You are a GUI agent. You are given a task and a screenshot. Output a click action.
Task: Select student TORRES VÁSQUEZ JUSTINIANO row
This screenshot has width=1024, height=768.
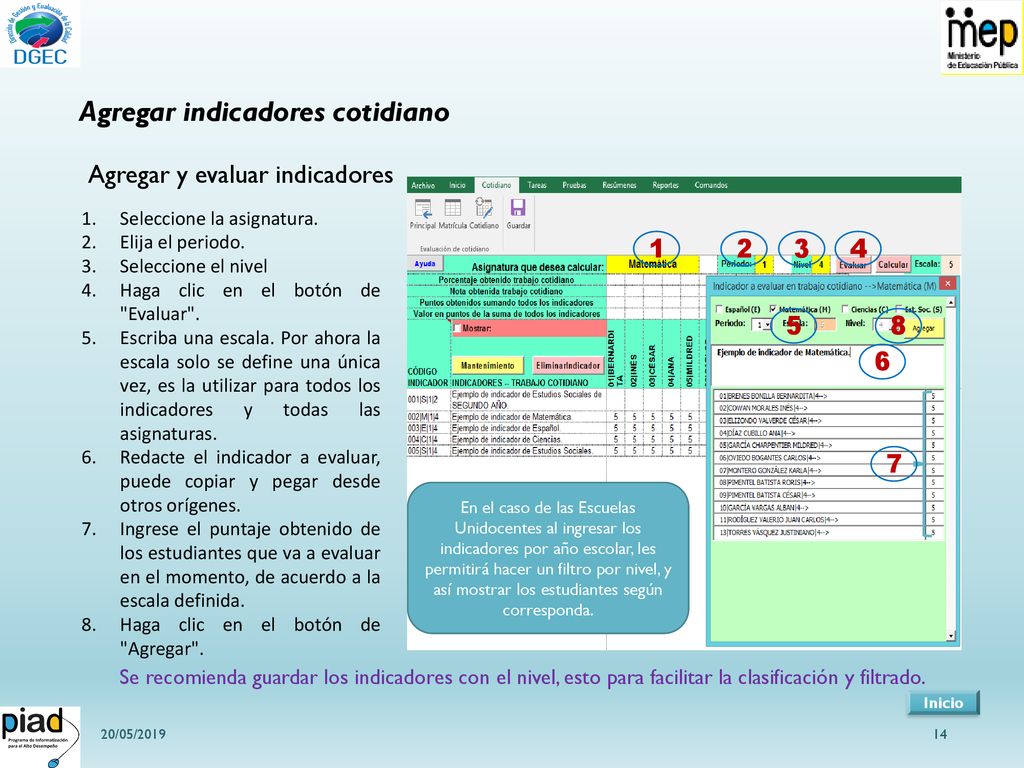[x=820, y=532]
